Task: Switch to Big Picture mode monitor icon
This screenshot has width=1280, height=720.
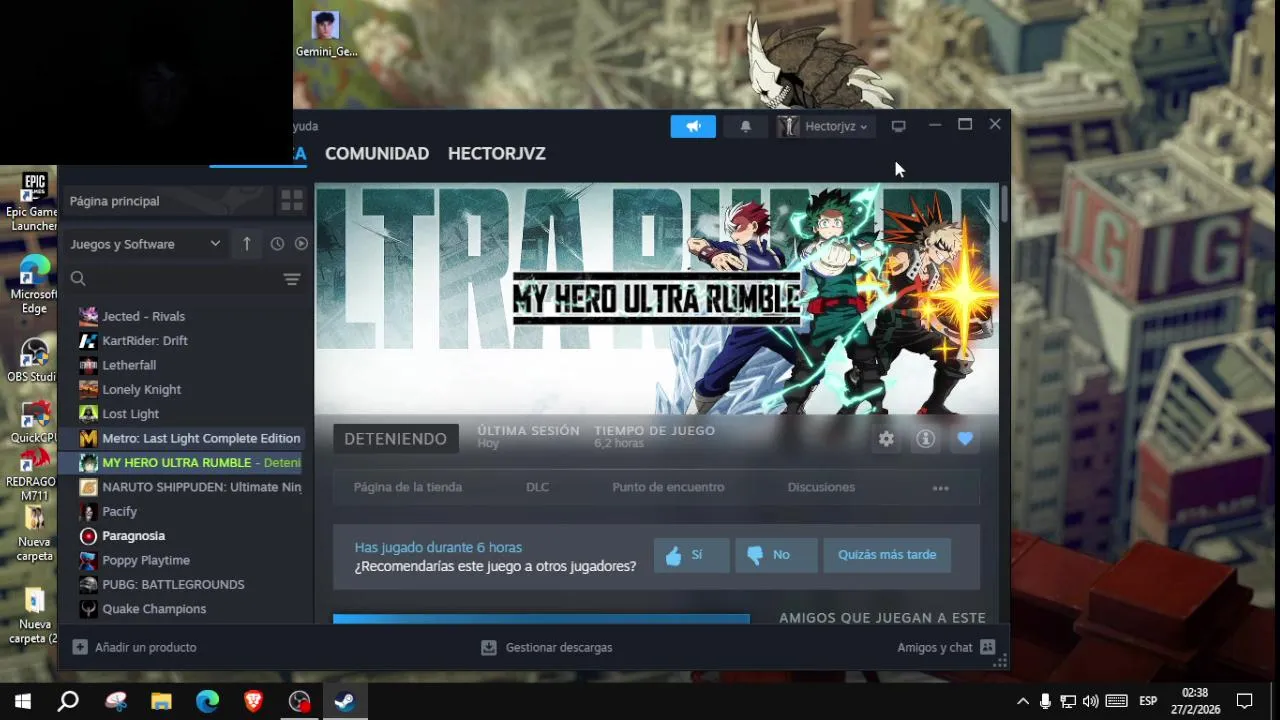Action: pyautogui.click(x=898, y=126)
